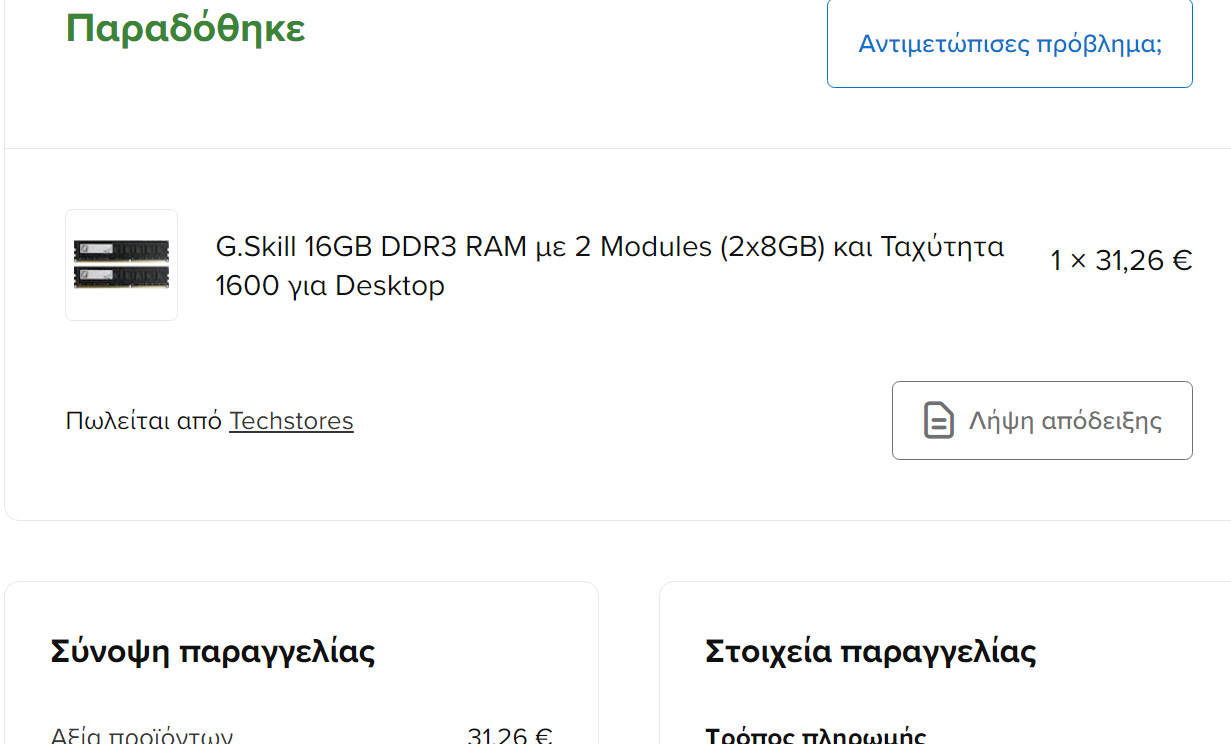Click '1600 για Desktop' in the product title

tap(330, 286)
